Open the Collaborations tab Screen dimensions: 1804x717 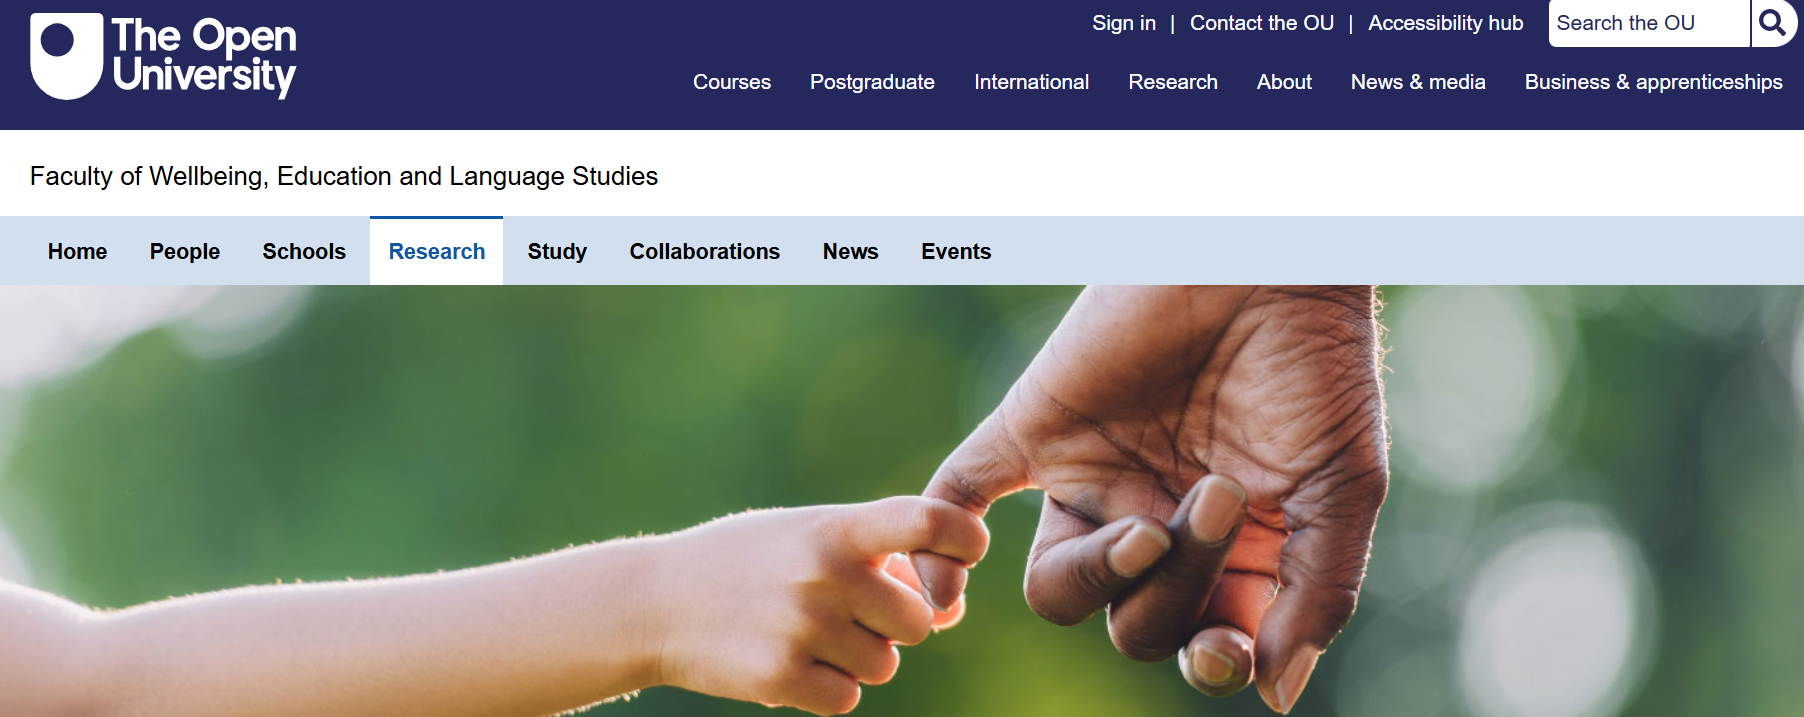[x=704, y=252]
